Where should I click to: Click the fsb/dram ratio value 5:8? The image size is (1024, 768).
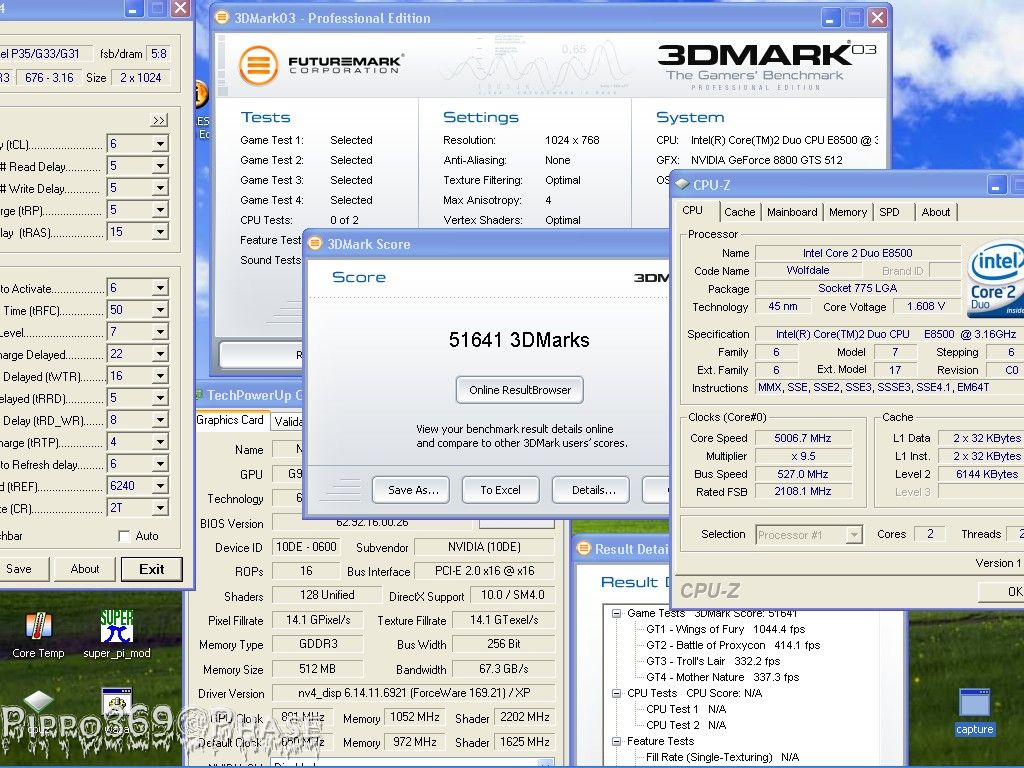[x=159, y=54]
